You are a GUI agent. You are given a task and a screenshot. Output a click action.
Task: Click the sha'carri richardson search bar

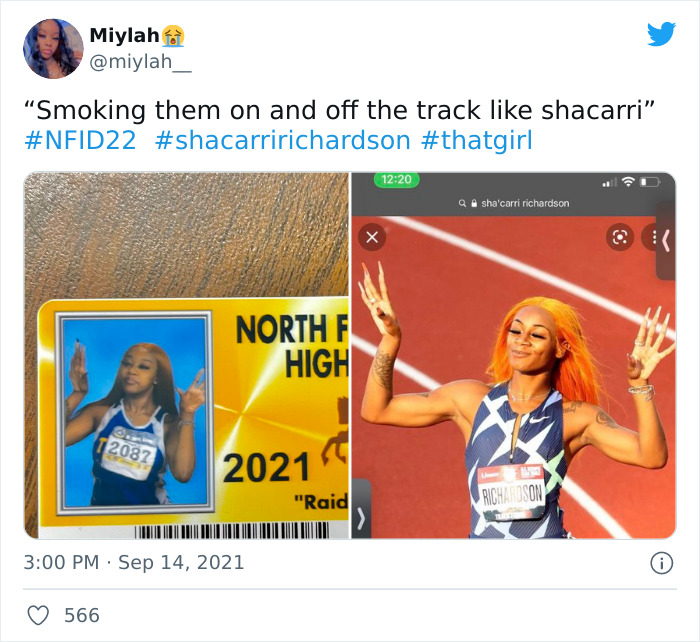pyautogui.click(x=514, y=203)
